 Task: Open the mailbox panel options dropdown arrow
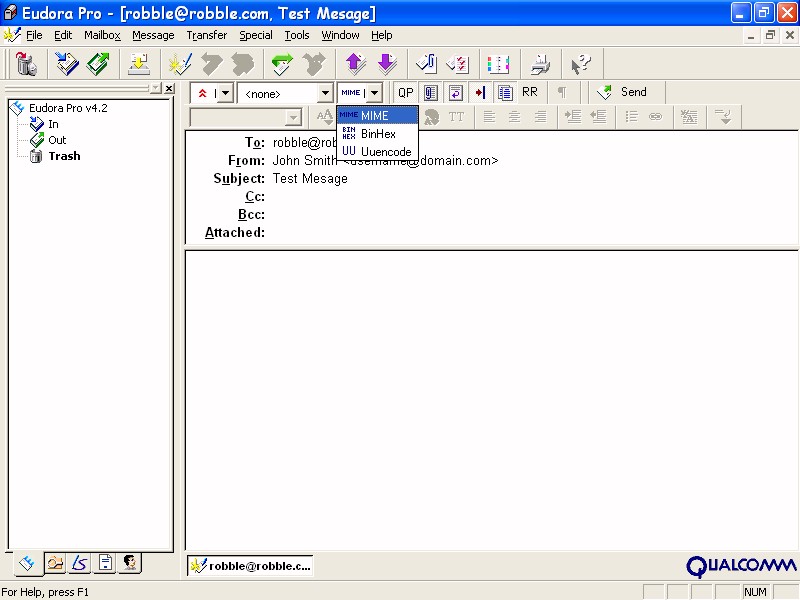coord(156,88)
